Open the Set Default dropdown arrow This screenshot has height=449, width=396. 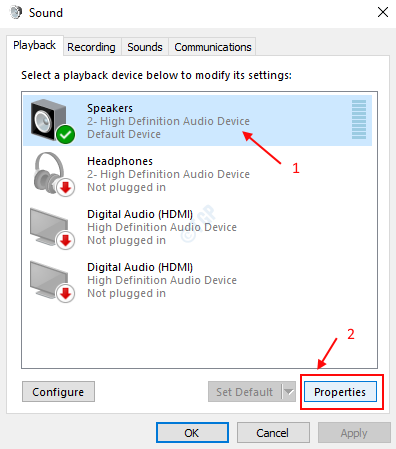[289, 392]
